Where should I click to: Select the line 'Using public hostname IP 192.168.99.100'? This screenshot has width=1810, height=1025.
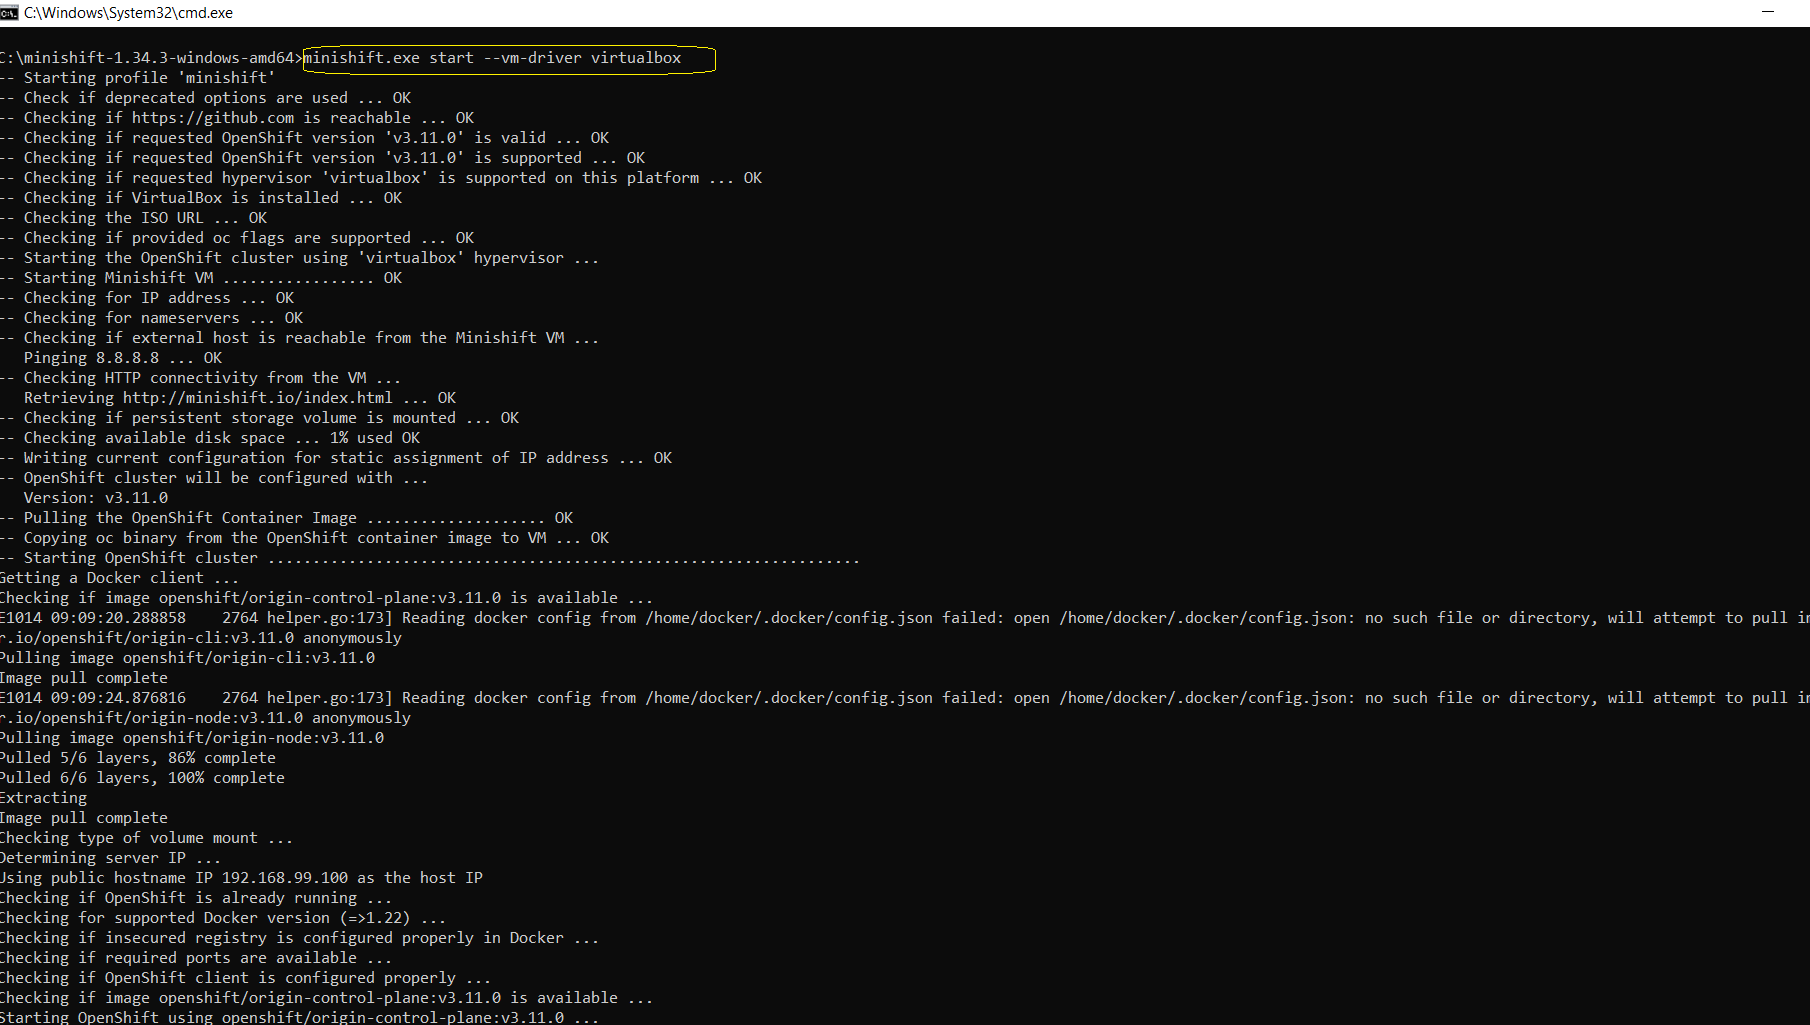pyautogui.click(x=241, y=878)
